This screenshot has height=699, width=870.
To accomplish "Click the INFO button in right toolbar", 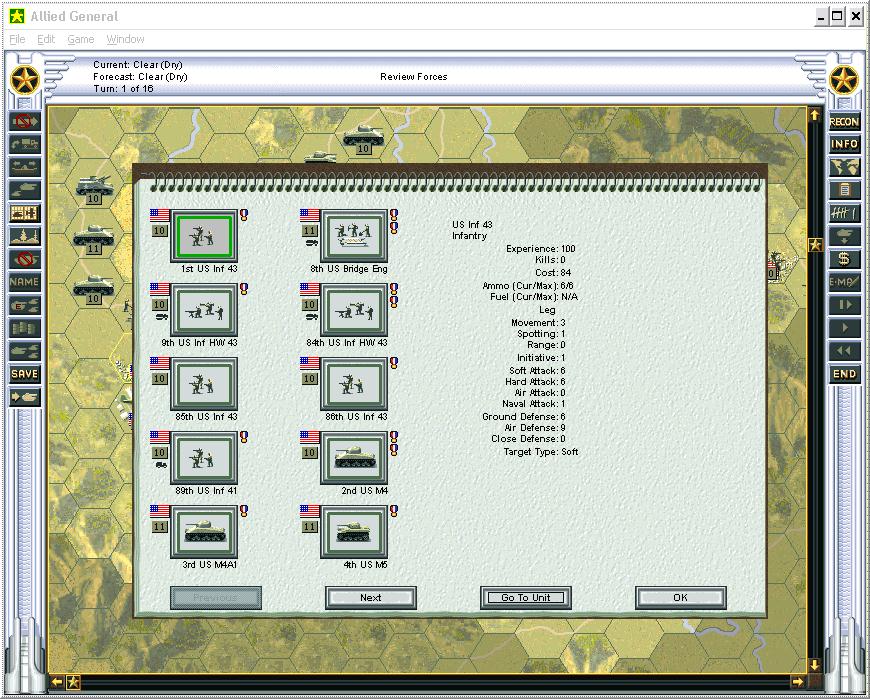I will click(x=844, y=145).
